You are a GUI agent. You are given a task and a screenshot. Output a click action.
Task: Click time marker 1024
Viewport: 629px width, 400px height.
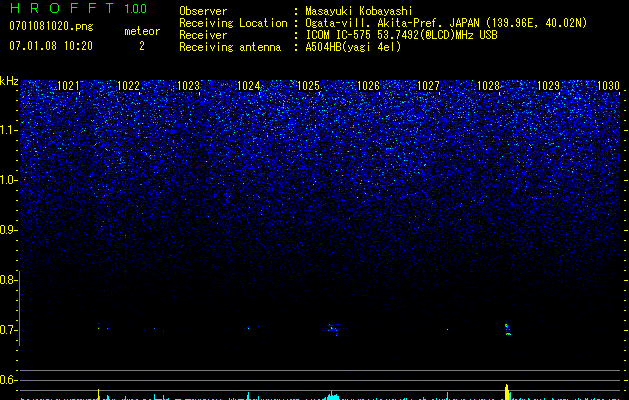[249, 86]
